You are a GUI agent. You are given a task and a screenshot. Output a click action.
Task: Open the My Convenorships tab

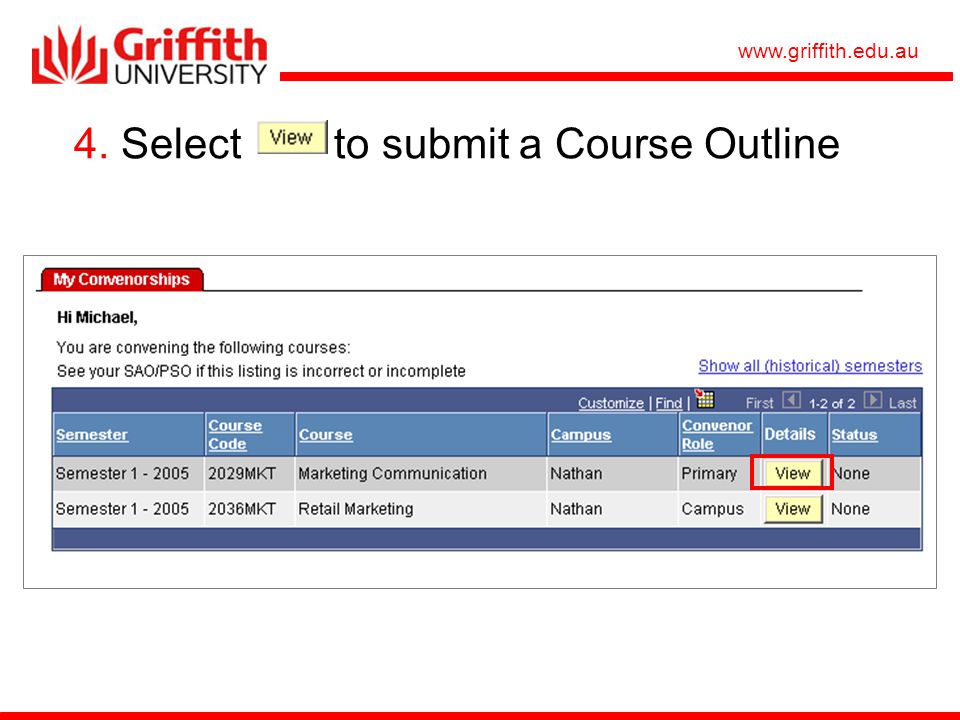pyautogui.click(x=121, y=279)
